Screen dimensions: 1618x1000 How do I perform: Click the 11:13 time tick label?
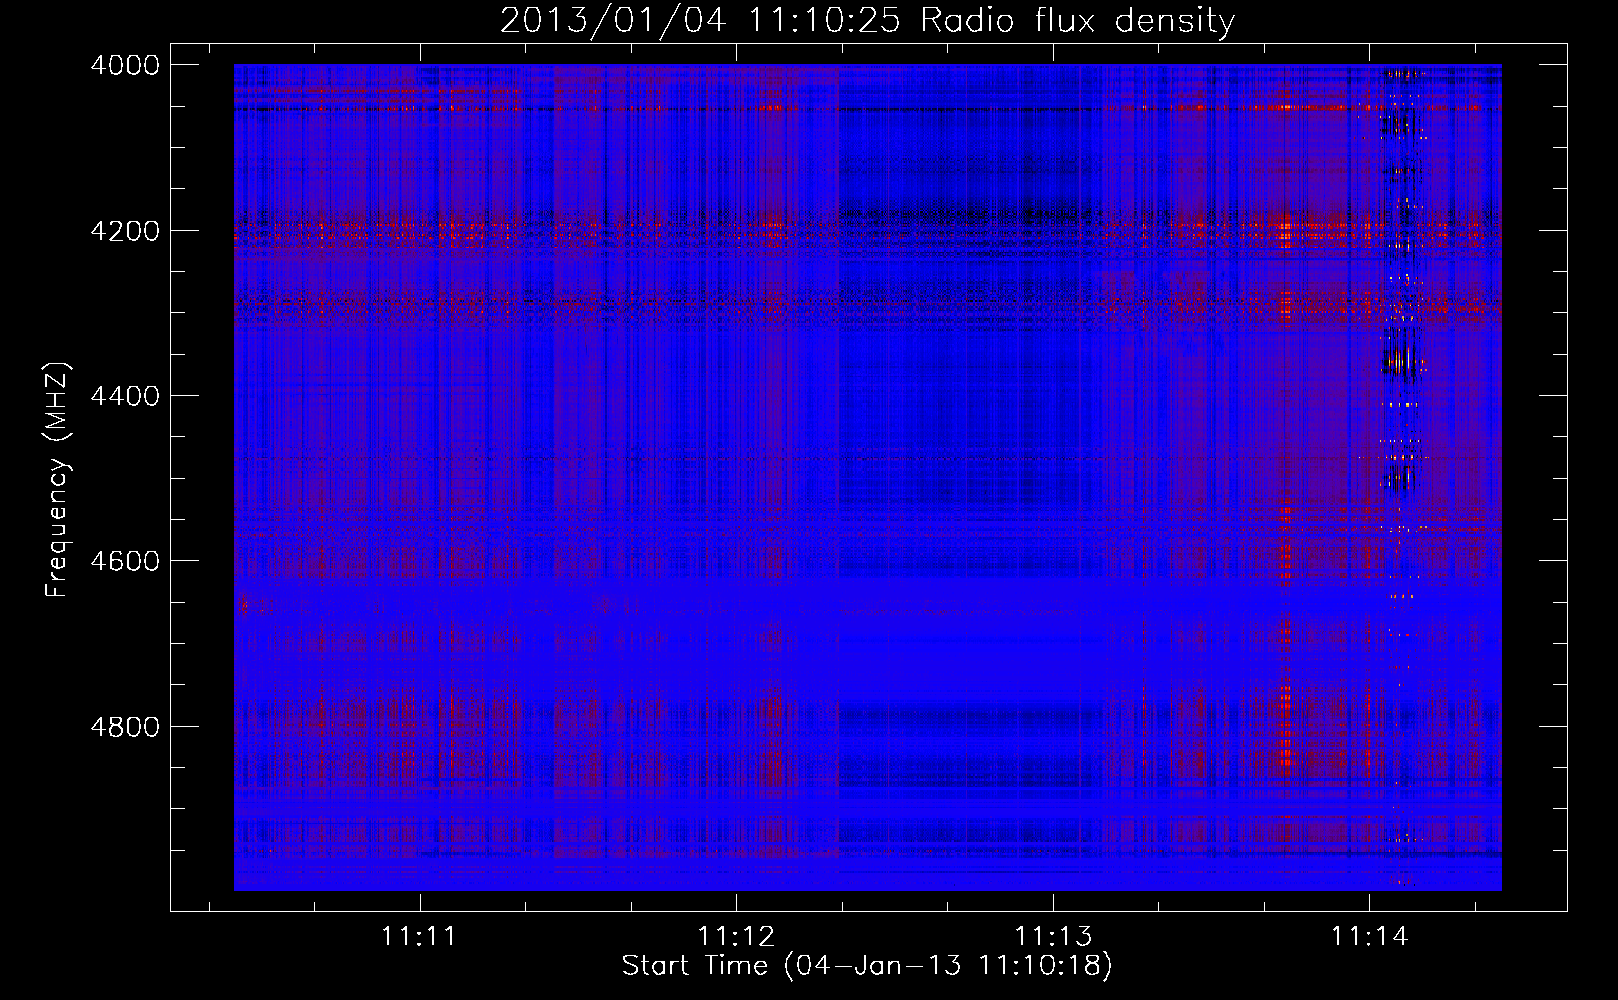(x=1053, y=937)
